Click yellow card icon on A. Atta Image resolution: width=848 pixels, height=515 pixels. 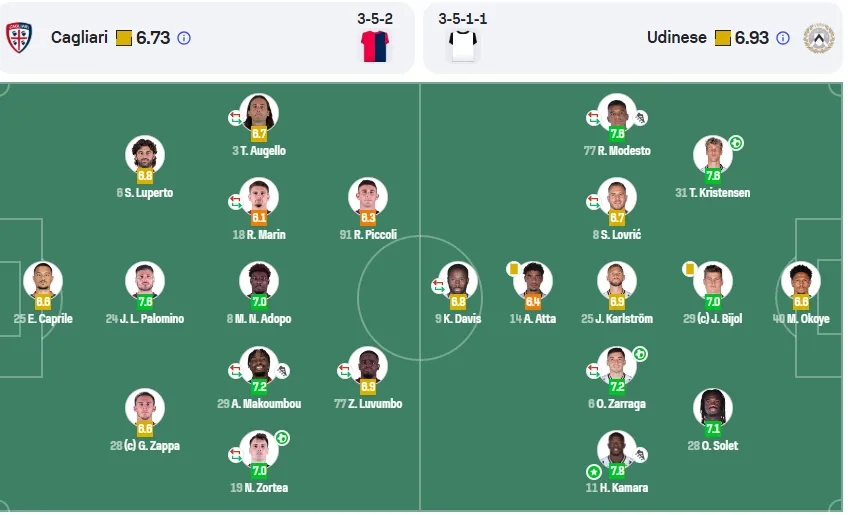[x=514, y=268]
